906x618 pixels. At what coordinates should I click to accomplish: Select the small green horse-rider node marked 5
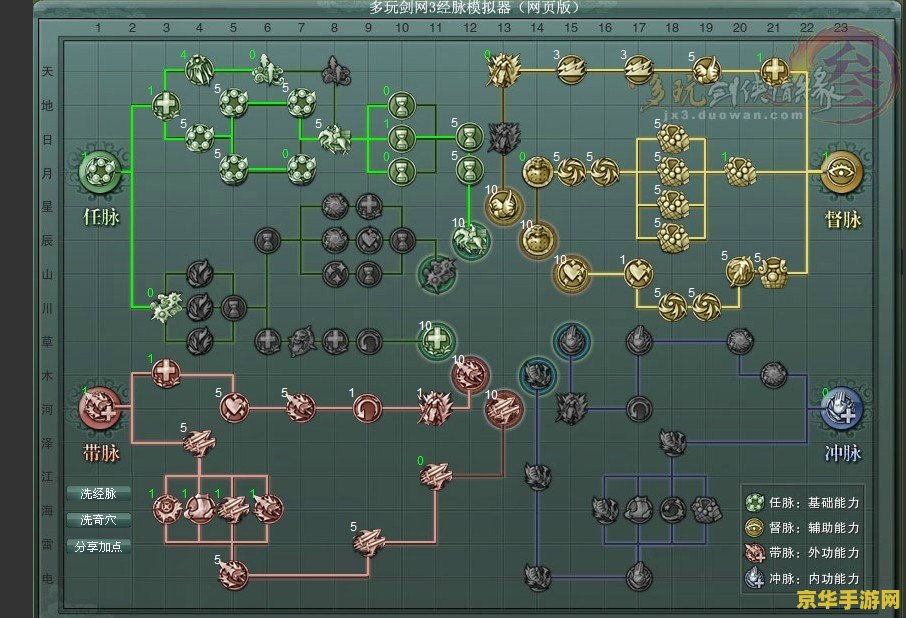[x=335, y=139]
